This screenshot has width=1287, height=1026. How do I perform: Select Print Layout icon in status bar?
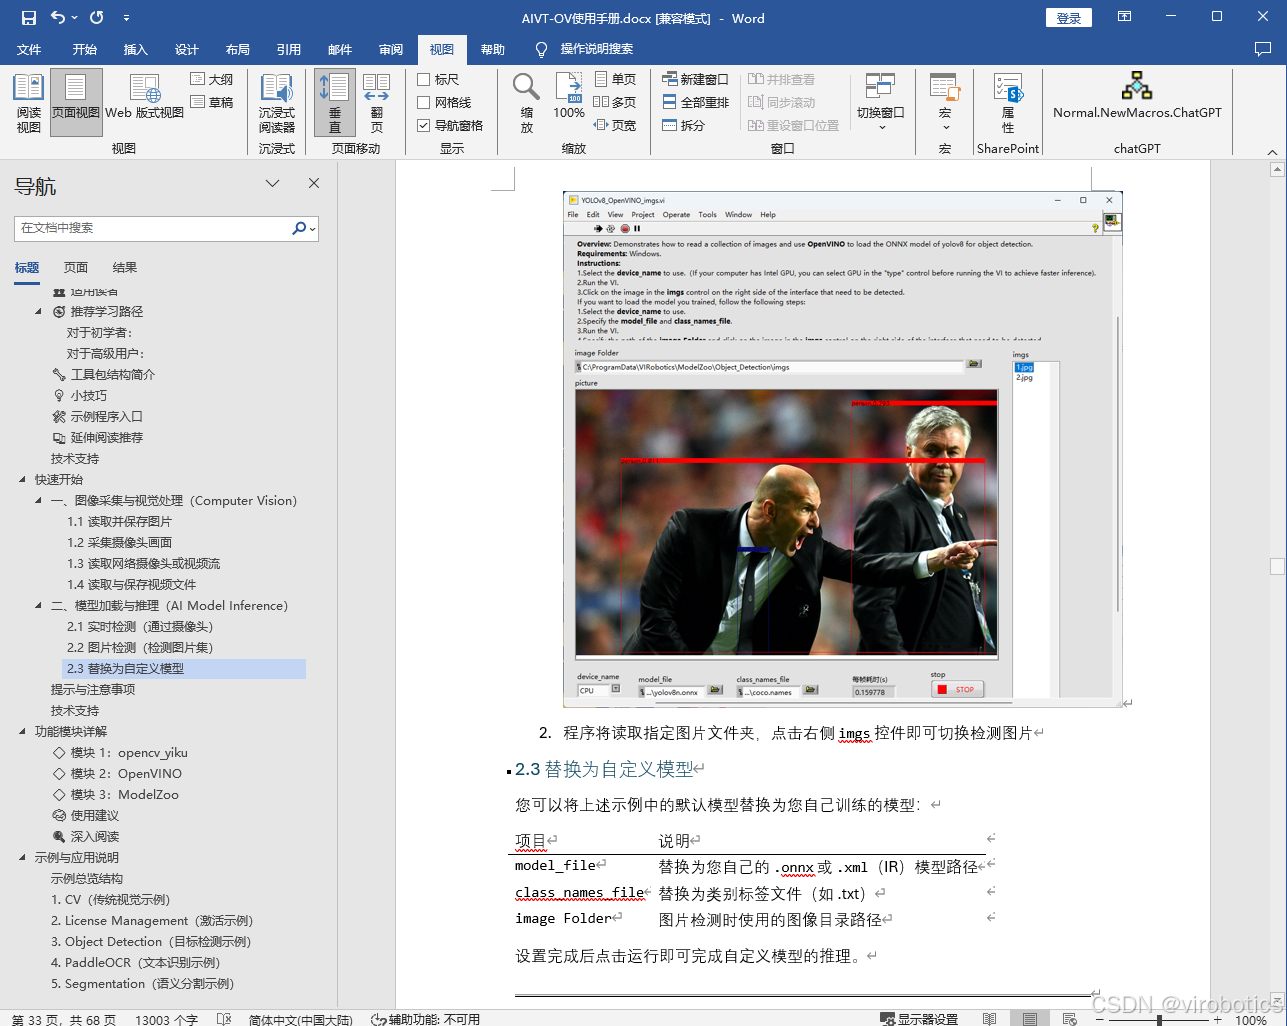click(x=1030, y=1019)
